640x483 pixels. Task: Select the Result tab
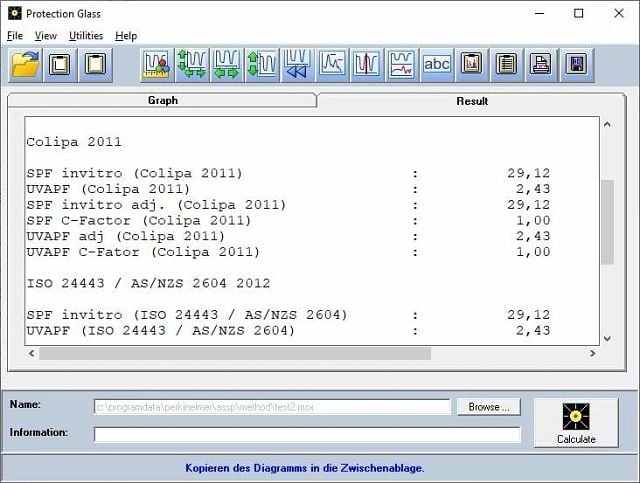[x=472, y=101]
